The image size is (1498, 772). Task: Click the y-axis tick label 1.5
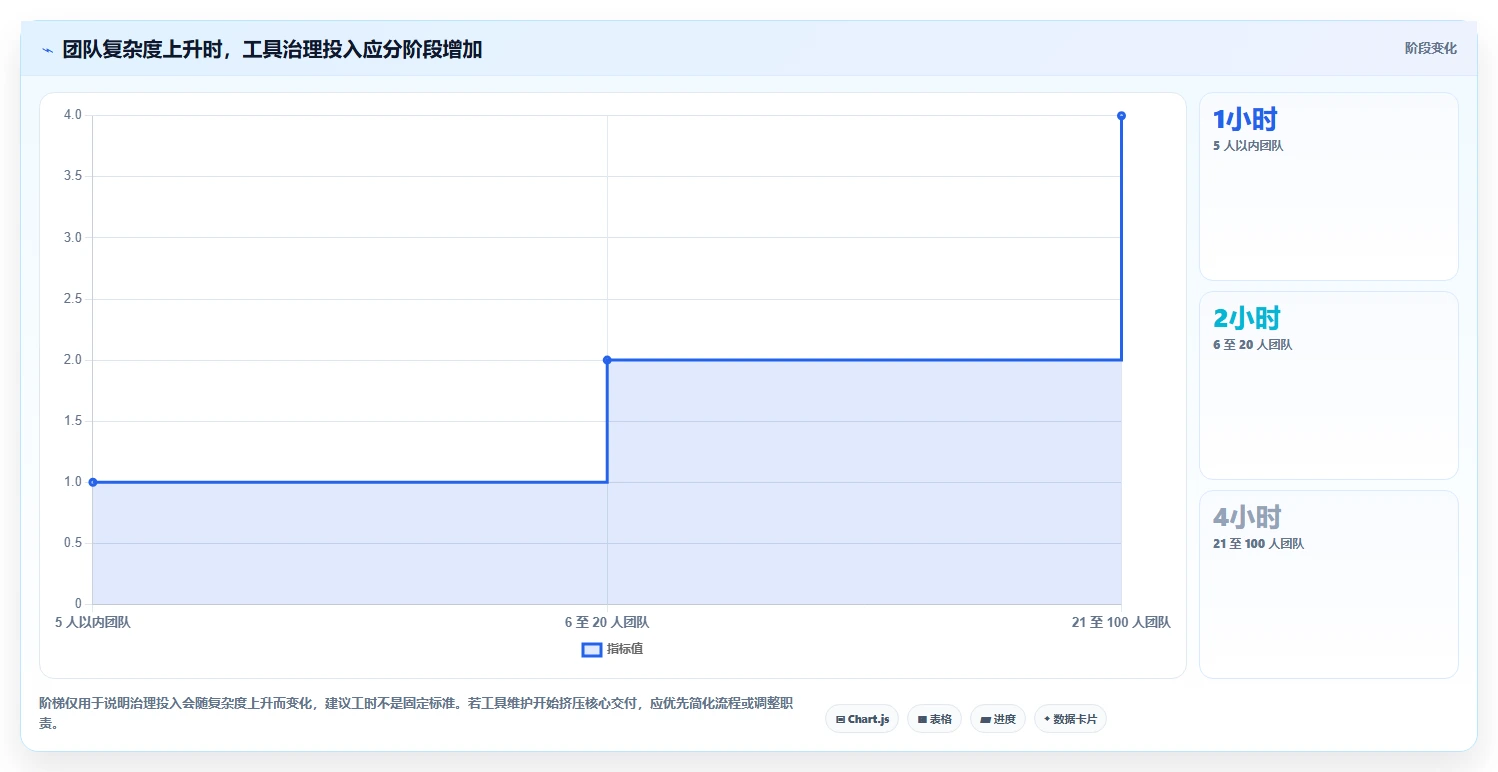coord(74,421)
